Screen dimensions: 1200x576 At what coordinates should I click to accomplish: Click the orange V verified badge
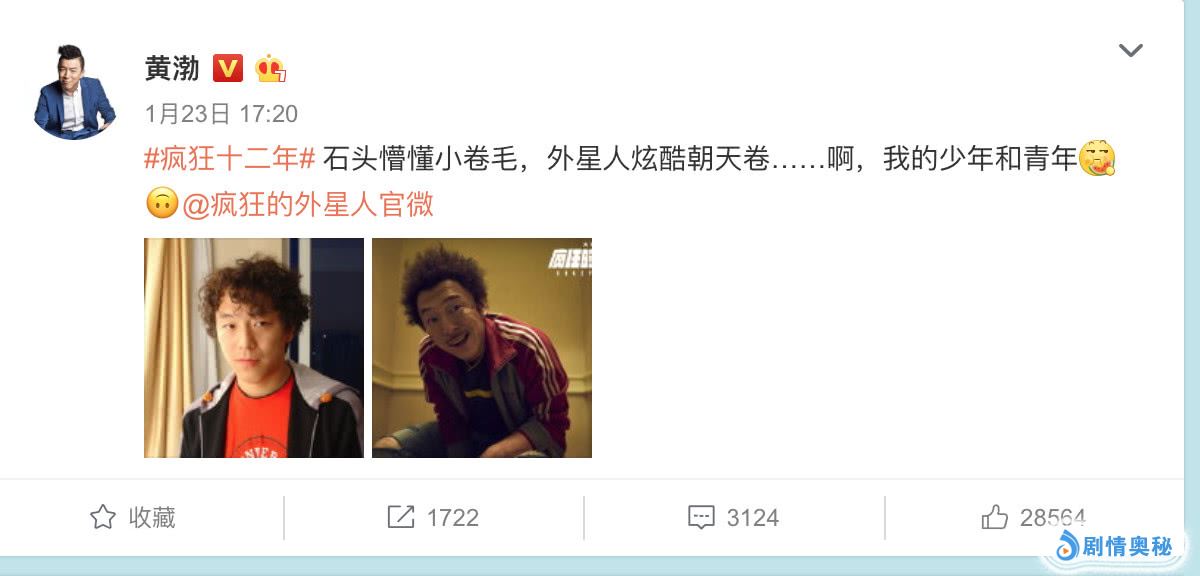pyautogui.click(x=229, y=68)
